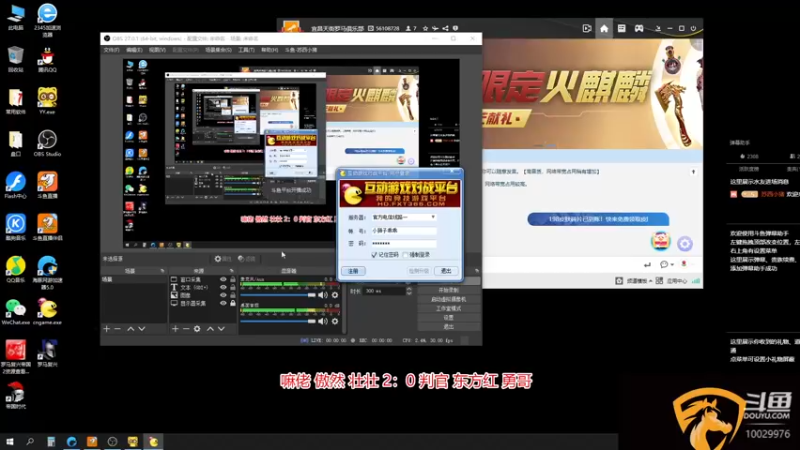The image size is (800, 450).
Task: Select Home icon in Douyu client toolbar
Action: pos(604,29)
